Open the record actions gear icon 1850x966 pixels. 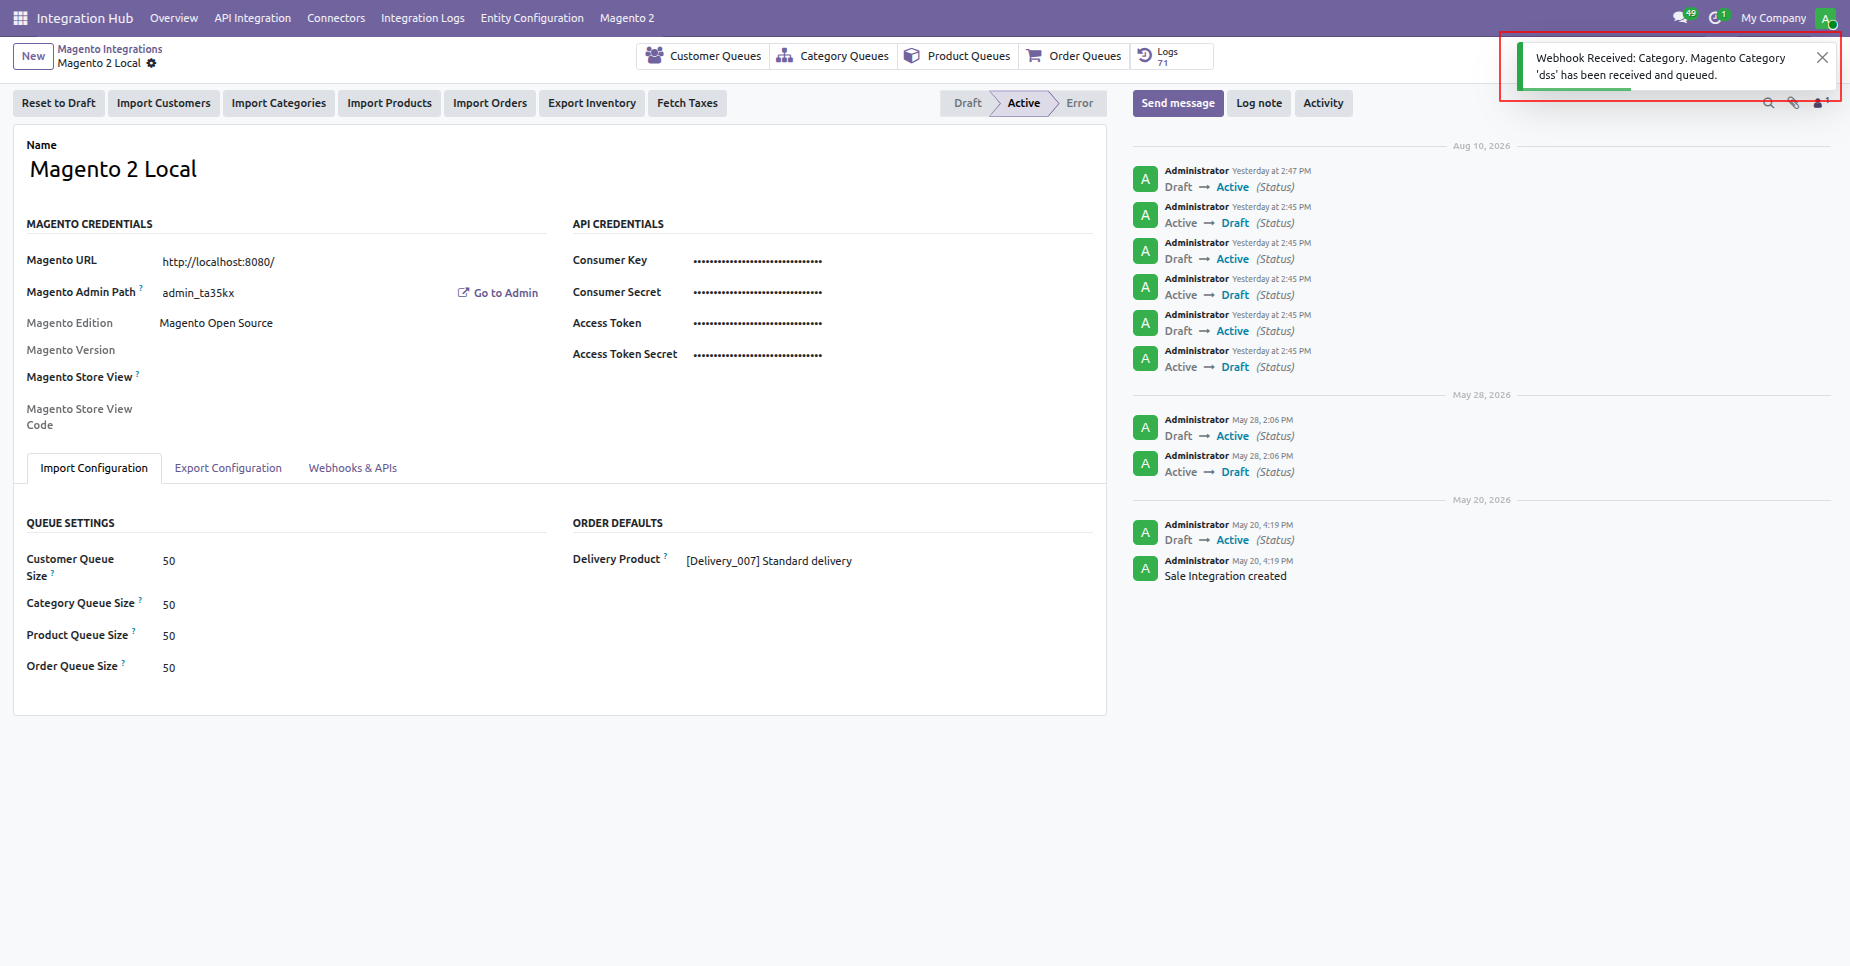coord(152,63)
